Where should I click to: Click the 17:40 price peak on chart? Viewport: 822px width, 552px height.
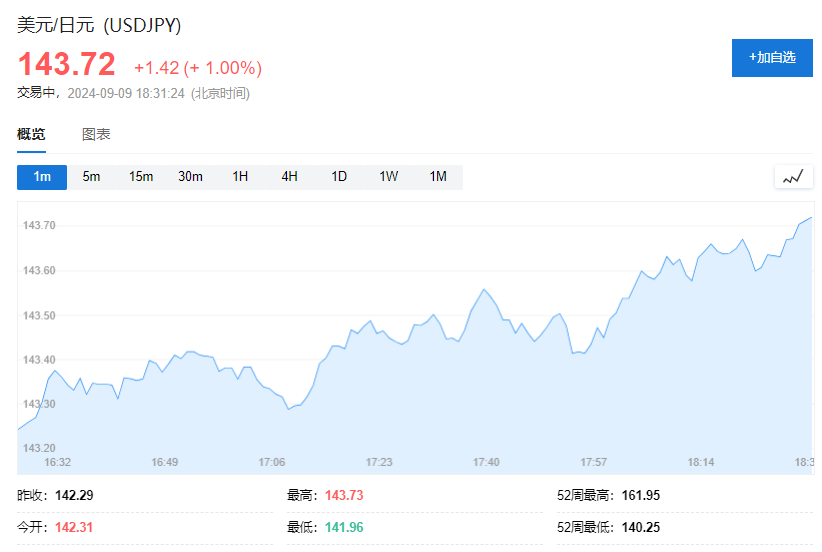(x=483, y=289)
